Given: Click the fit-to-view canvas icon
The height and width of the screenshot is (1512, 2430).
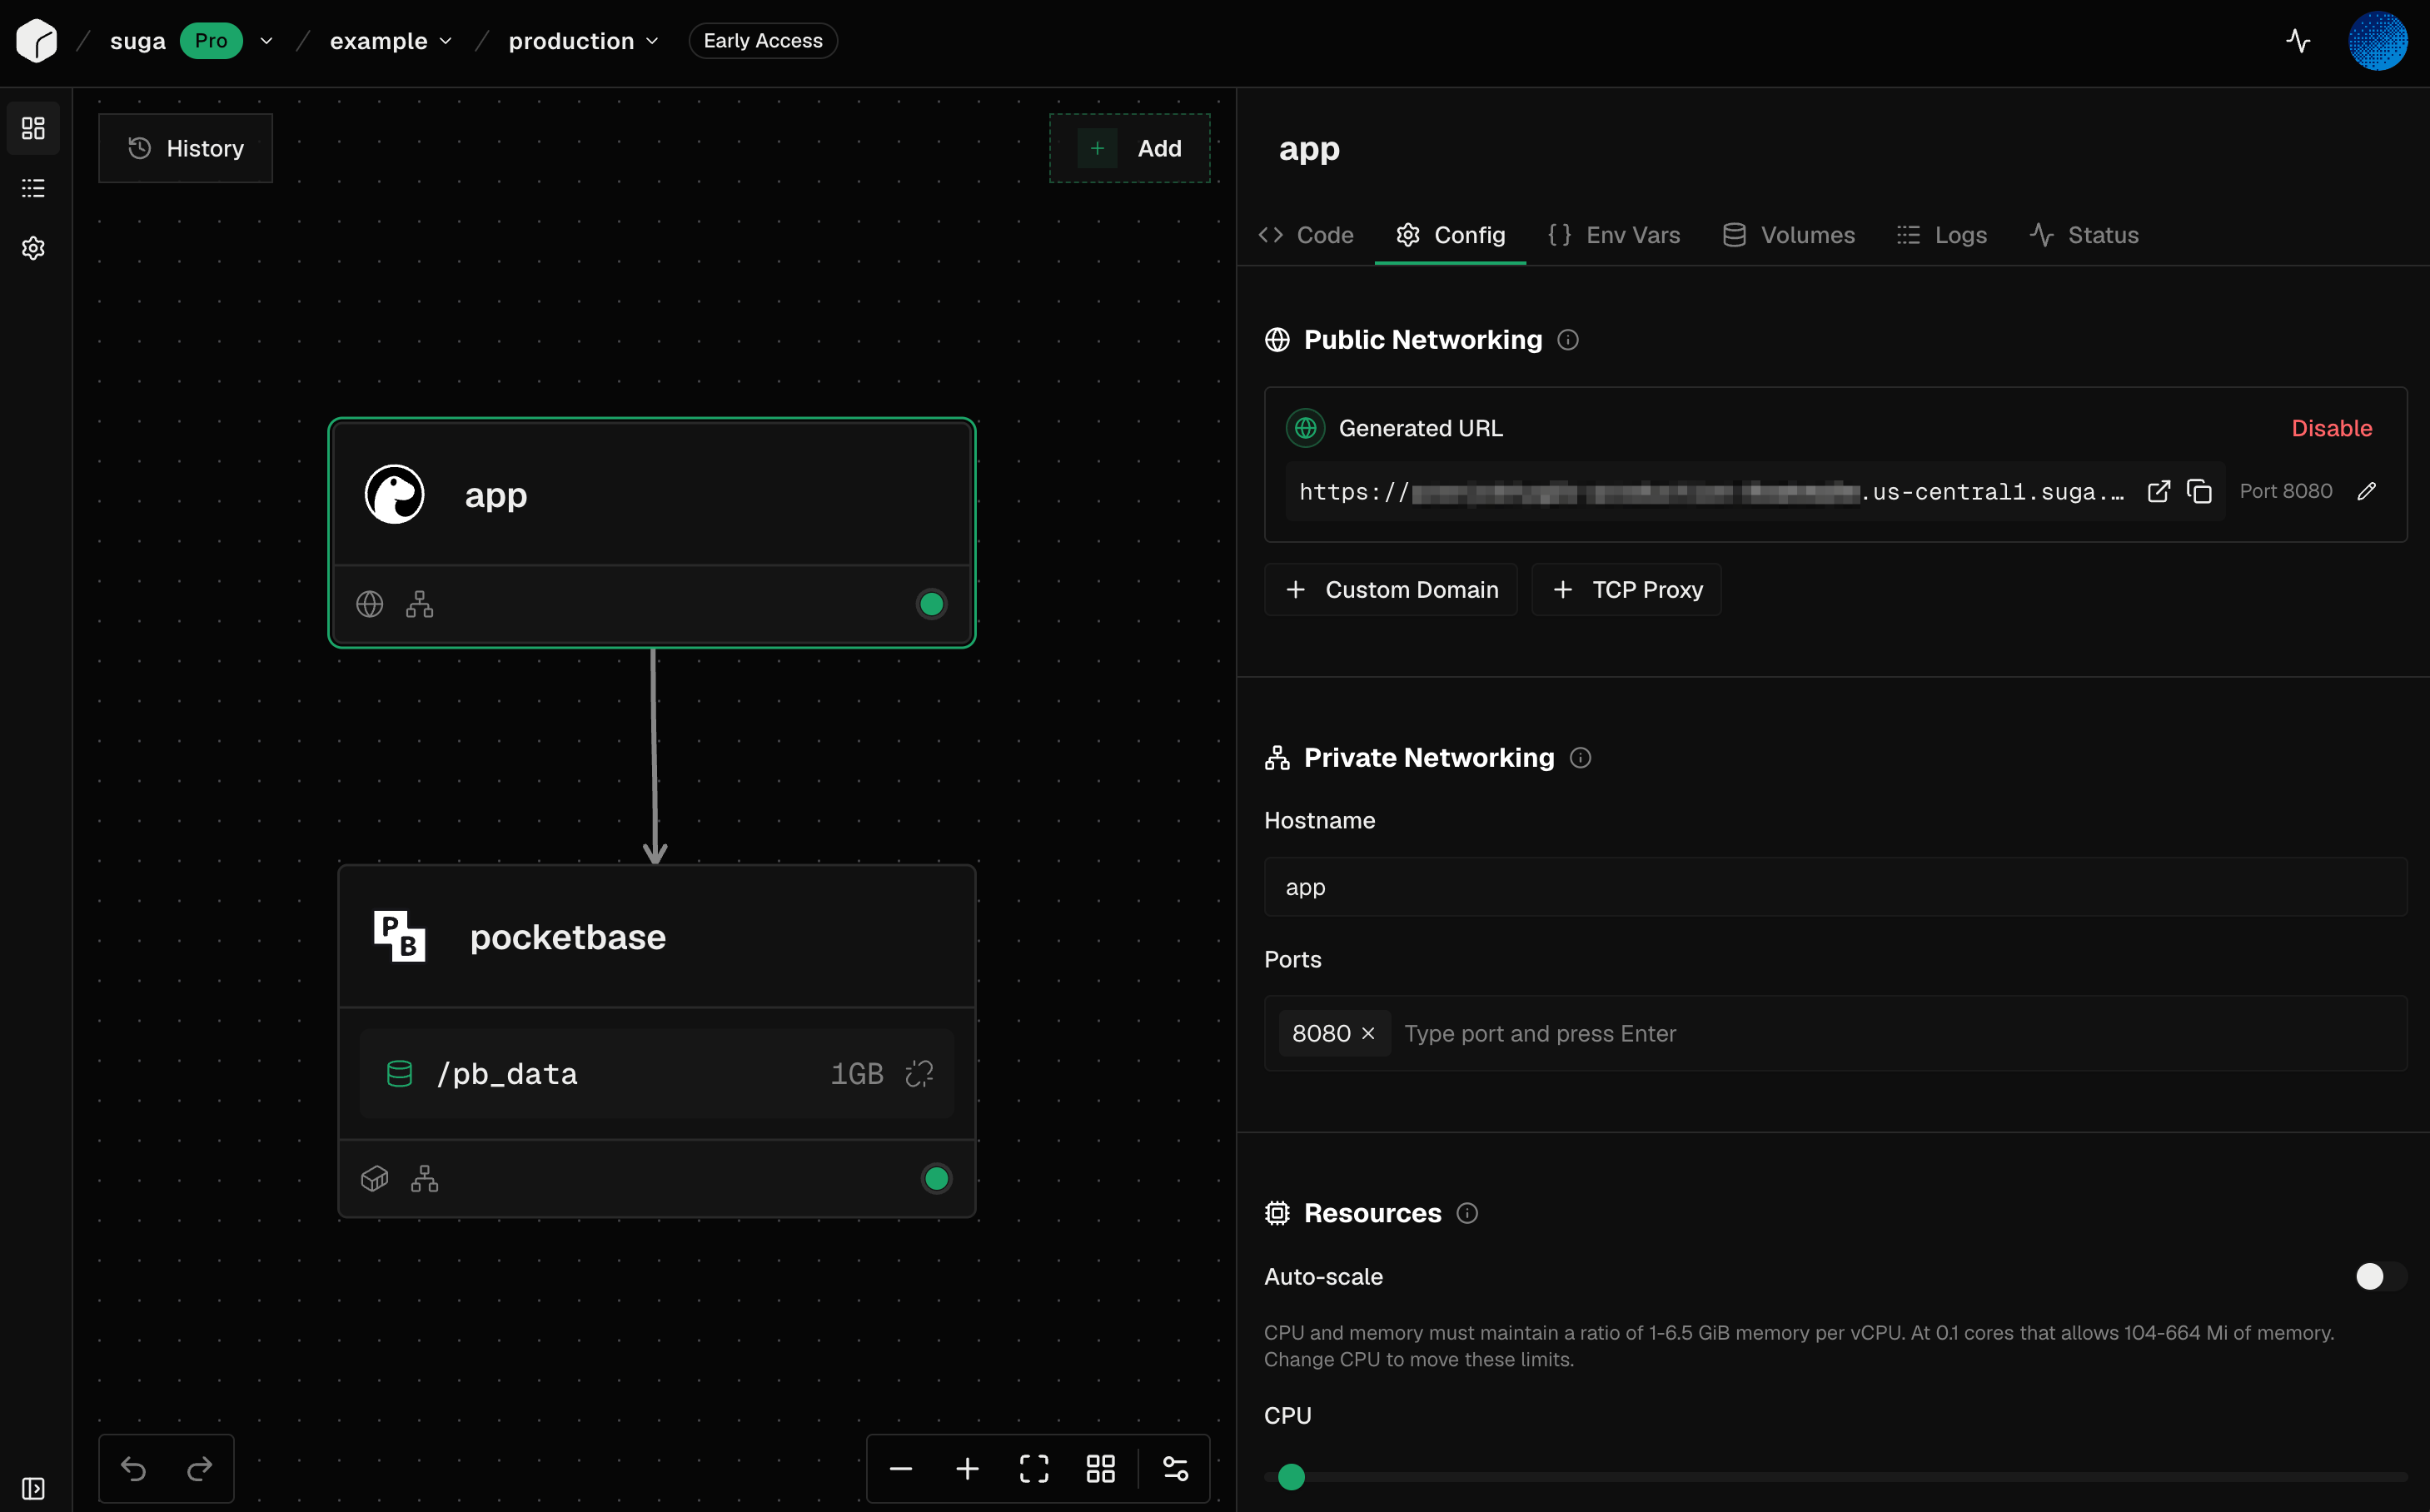Looking at the screenshot, I should (1034, 1468).
